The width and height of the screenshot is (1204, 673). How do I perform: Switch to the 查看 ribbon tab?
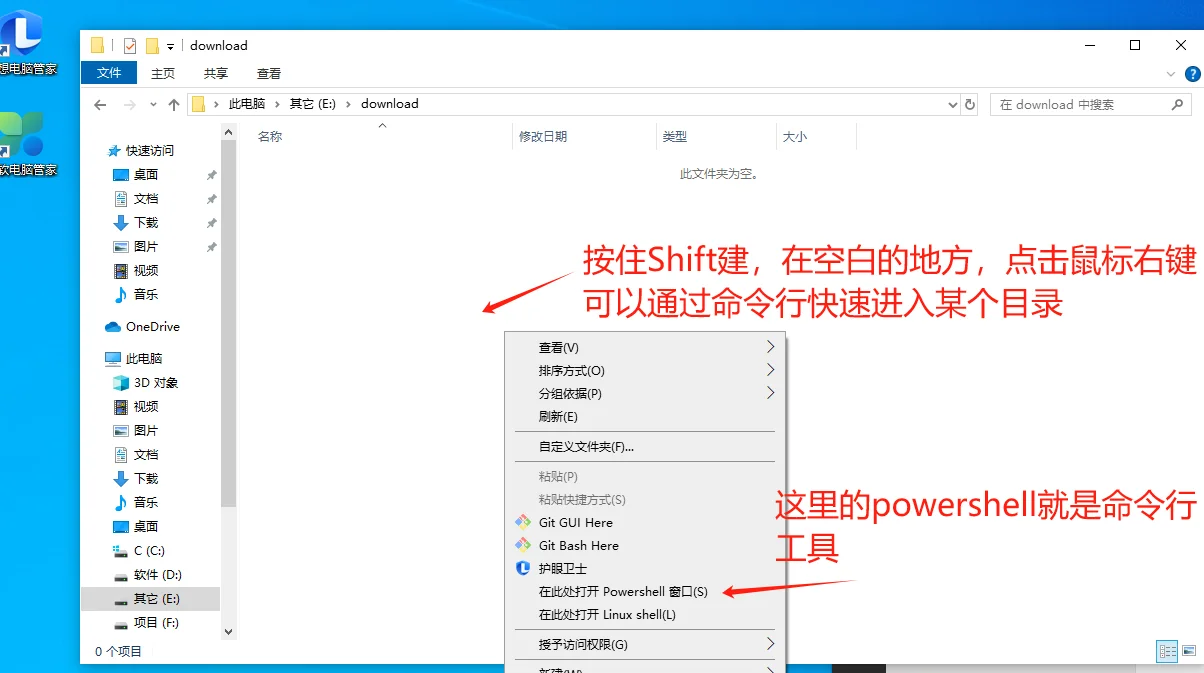pyautogui.click(x=268, y=72)
